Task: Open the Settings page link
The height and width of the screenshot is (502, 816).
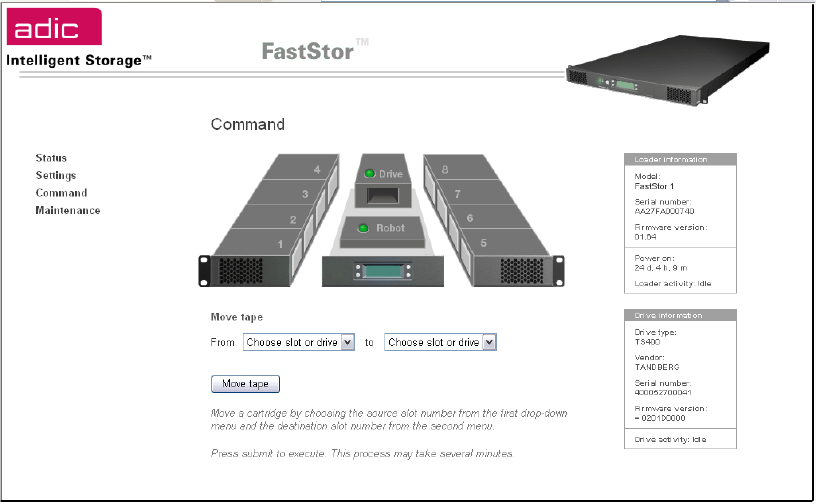Action: click(56, 175)
